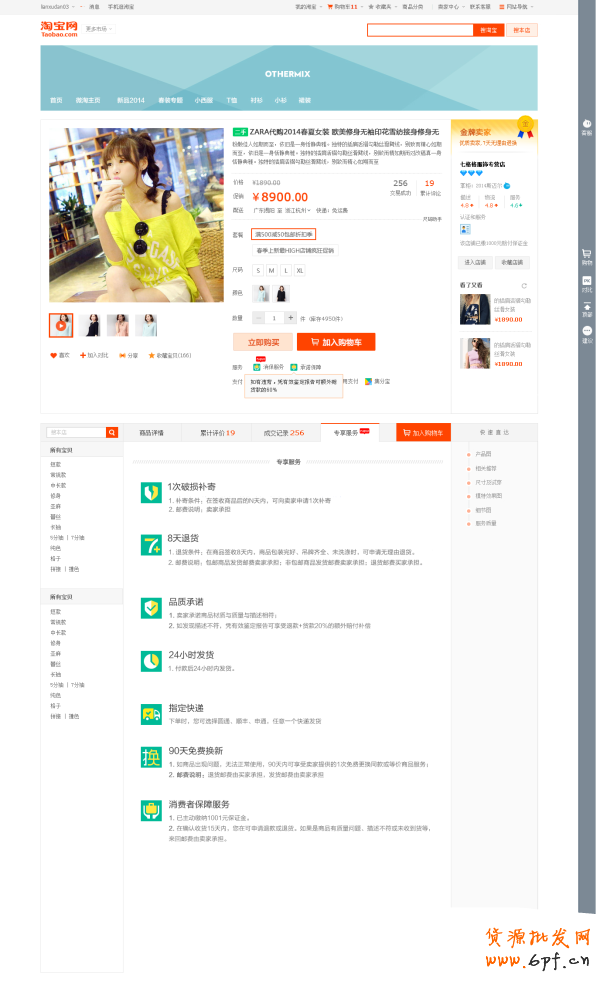Choose the black color swatch
Image resolution: width=600 pixels, height=982 pixels.
[281, 293]
